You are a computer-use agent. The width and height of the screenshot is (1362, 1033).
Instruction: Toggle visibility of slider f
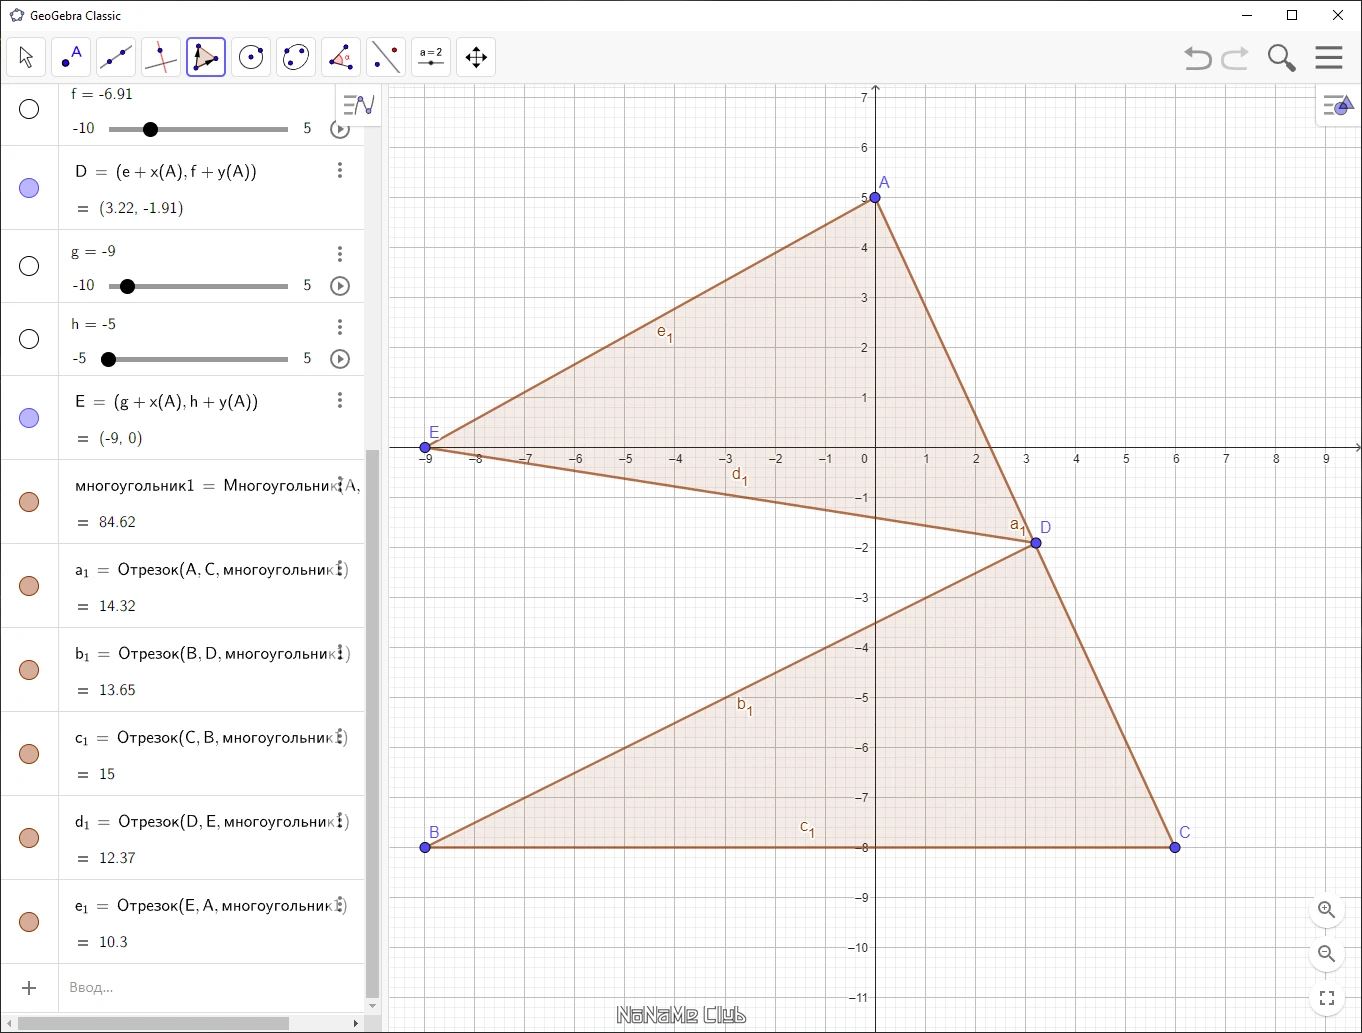coord(29,109)
